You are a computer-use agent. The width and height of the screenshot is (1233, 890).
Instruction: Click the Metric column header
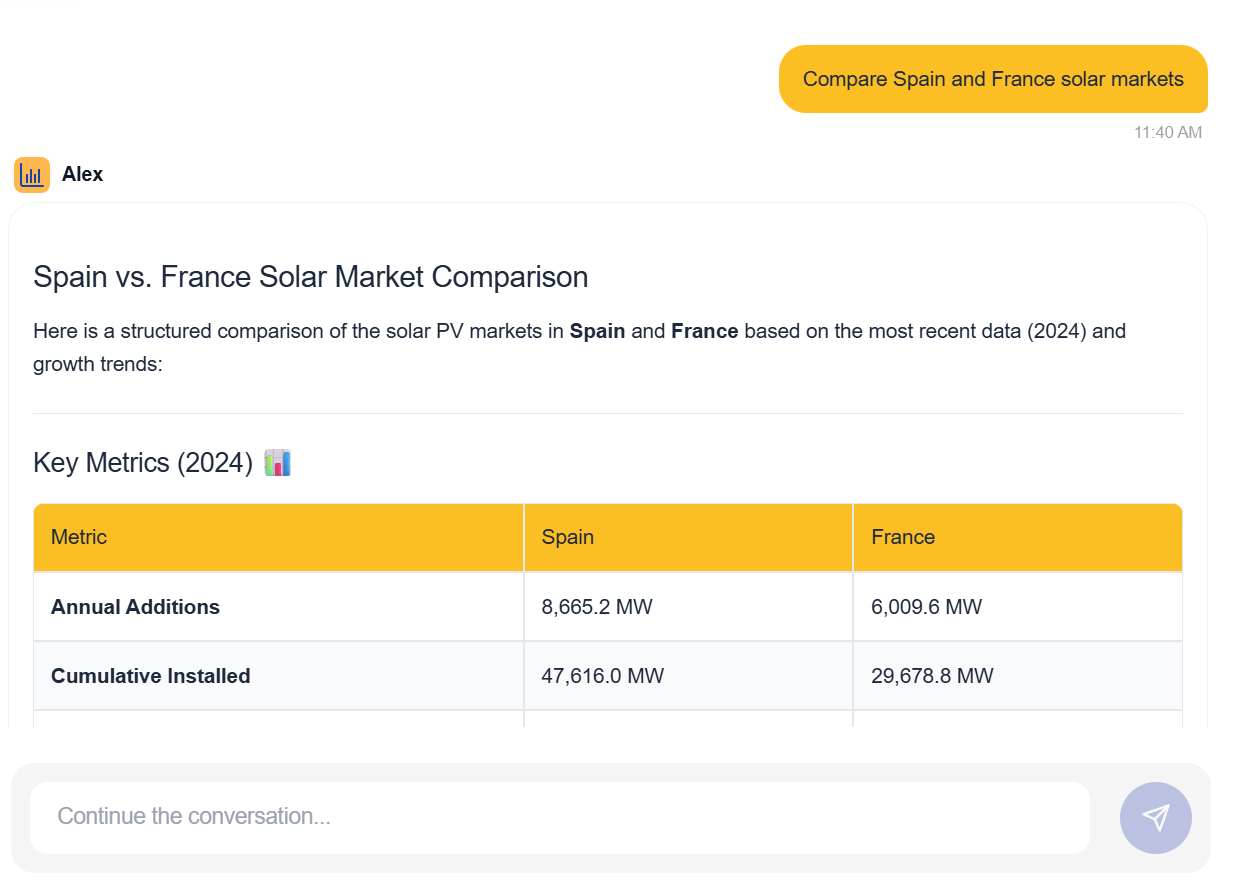(79, 537)
